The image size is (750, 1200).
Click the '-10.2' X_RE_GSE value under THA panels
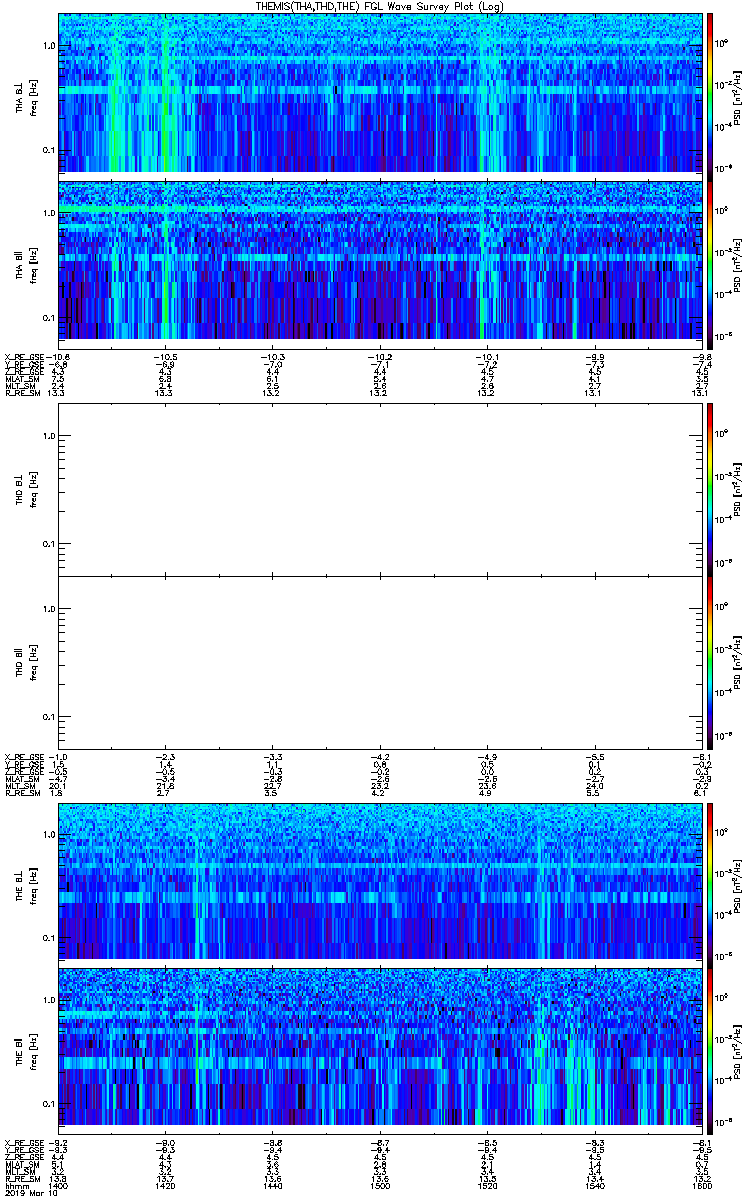[x=379, y=357]
